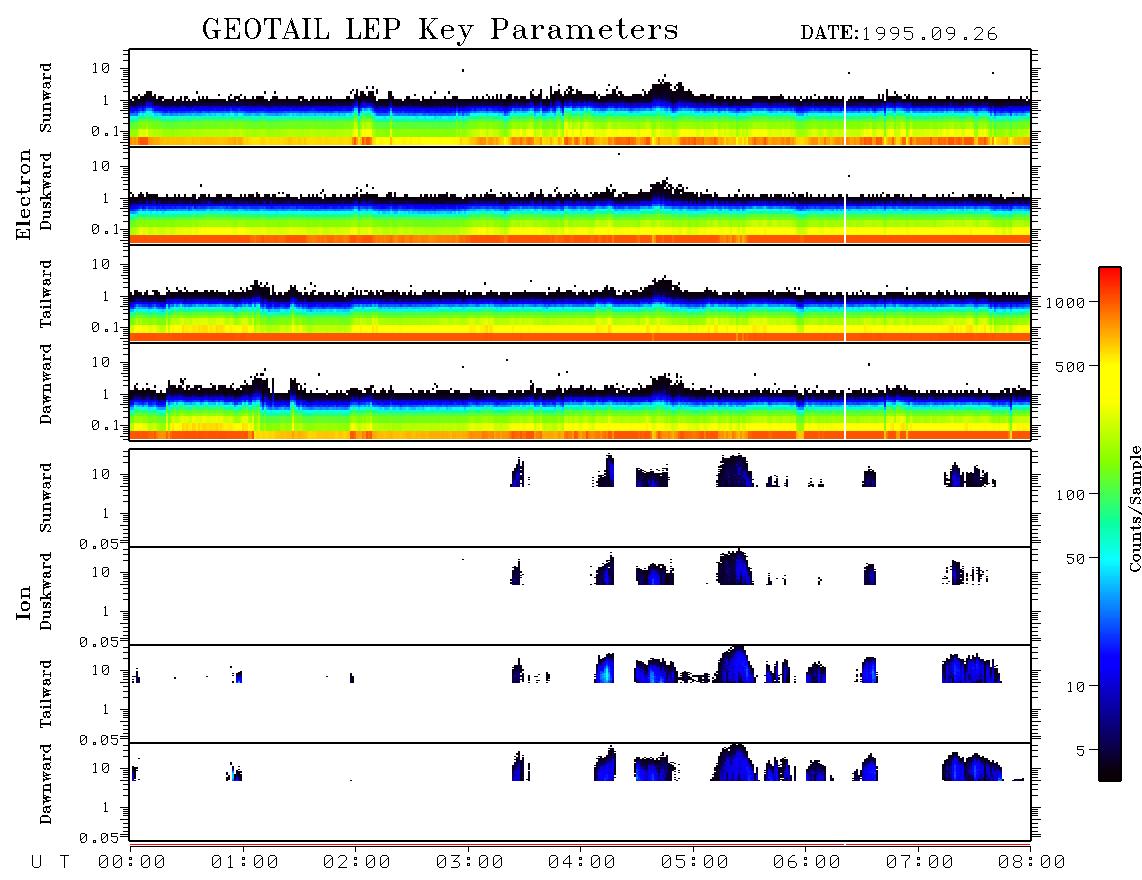Image resolution: width=1142 pixels, height=880 pixels.
Task: Select the Ion "Dawnward" axis label
Action: (45, 784)
